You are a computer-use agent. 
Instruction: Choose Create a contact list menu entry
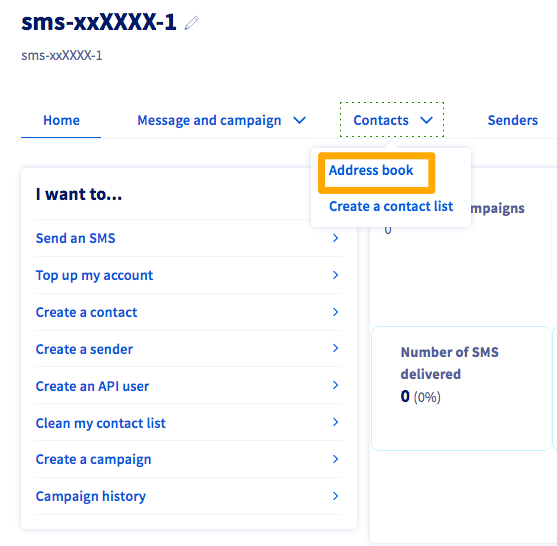point(391,206)
